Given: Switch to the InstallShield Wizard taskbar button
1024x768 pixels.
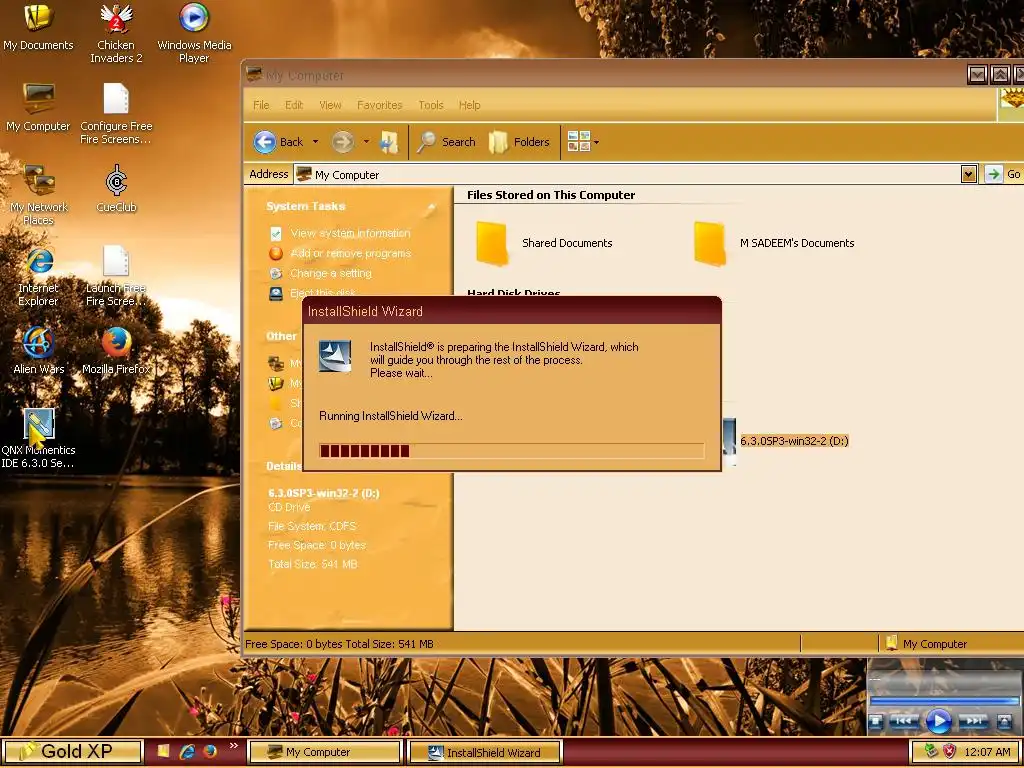Looking at the screenshot, I should [485, 752].
